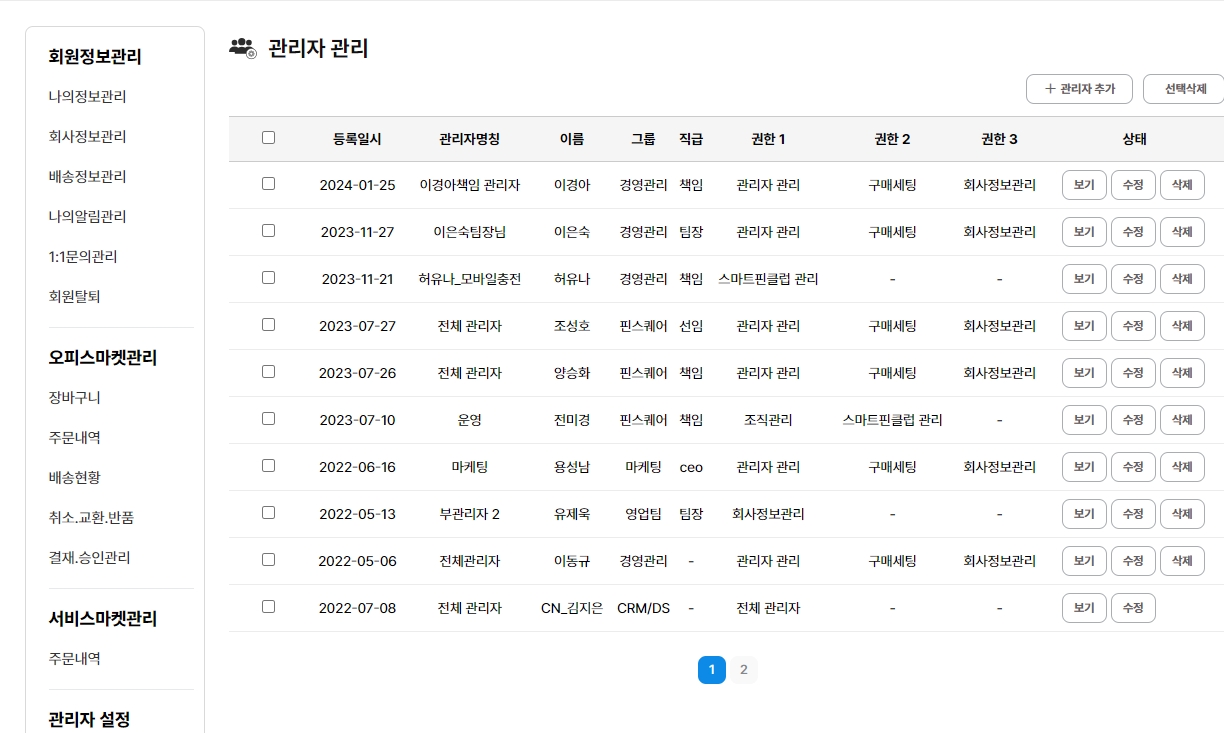
Task: Tick the checkbox for 부관리자 2 row
Action: coord(268,513)
